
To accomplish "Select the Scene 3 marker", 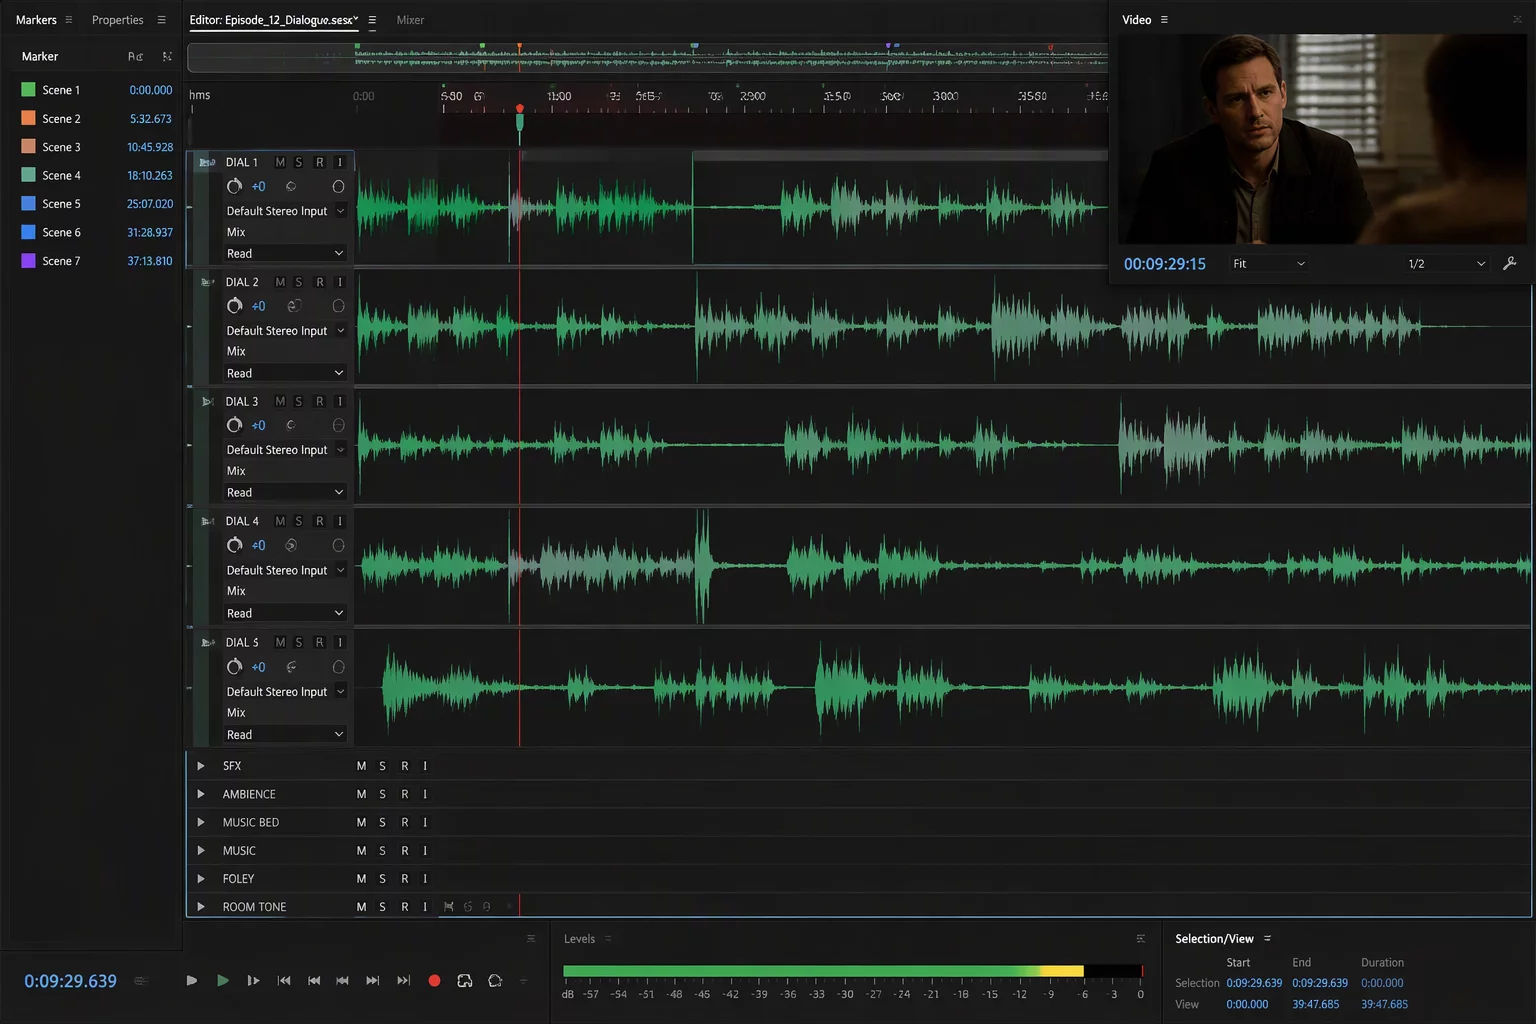I will point(97,147).
